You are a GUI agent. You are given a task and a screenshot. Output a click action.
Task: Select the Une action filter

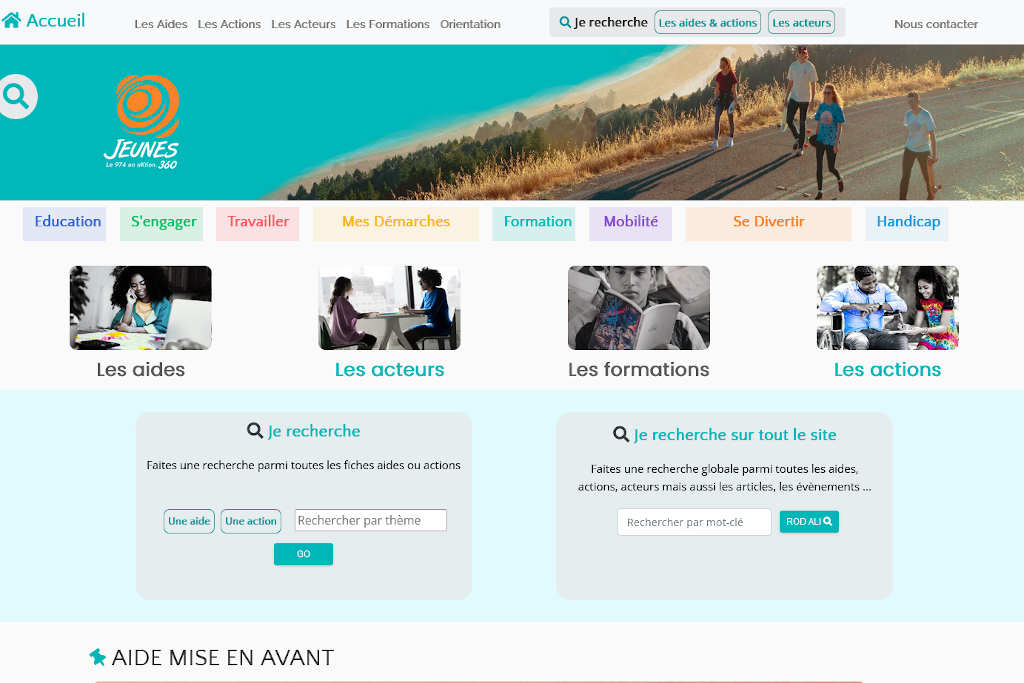point(250,521)
